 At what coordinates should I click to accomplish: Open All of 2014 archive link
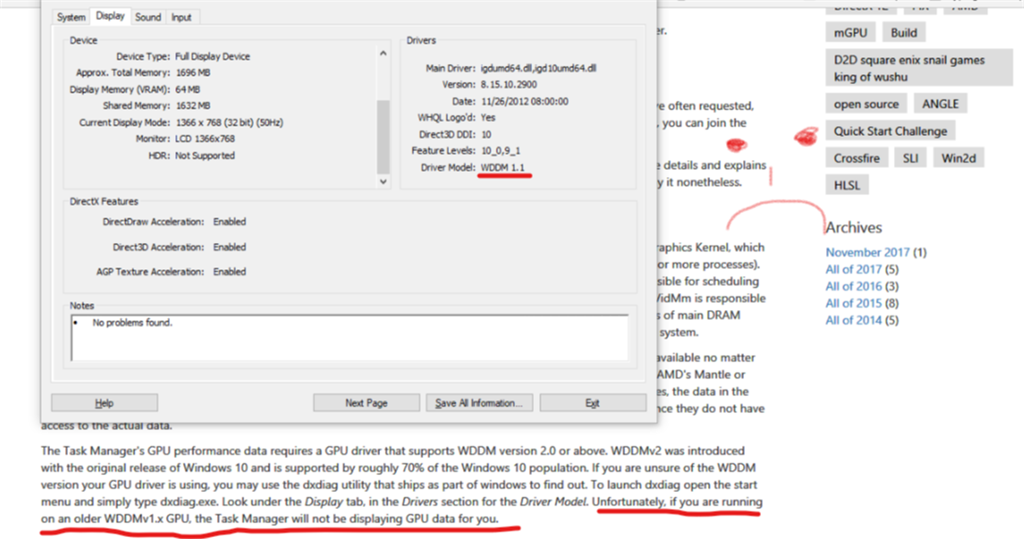(x=854, y=320)
